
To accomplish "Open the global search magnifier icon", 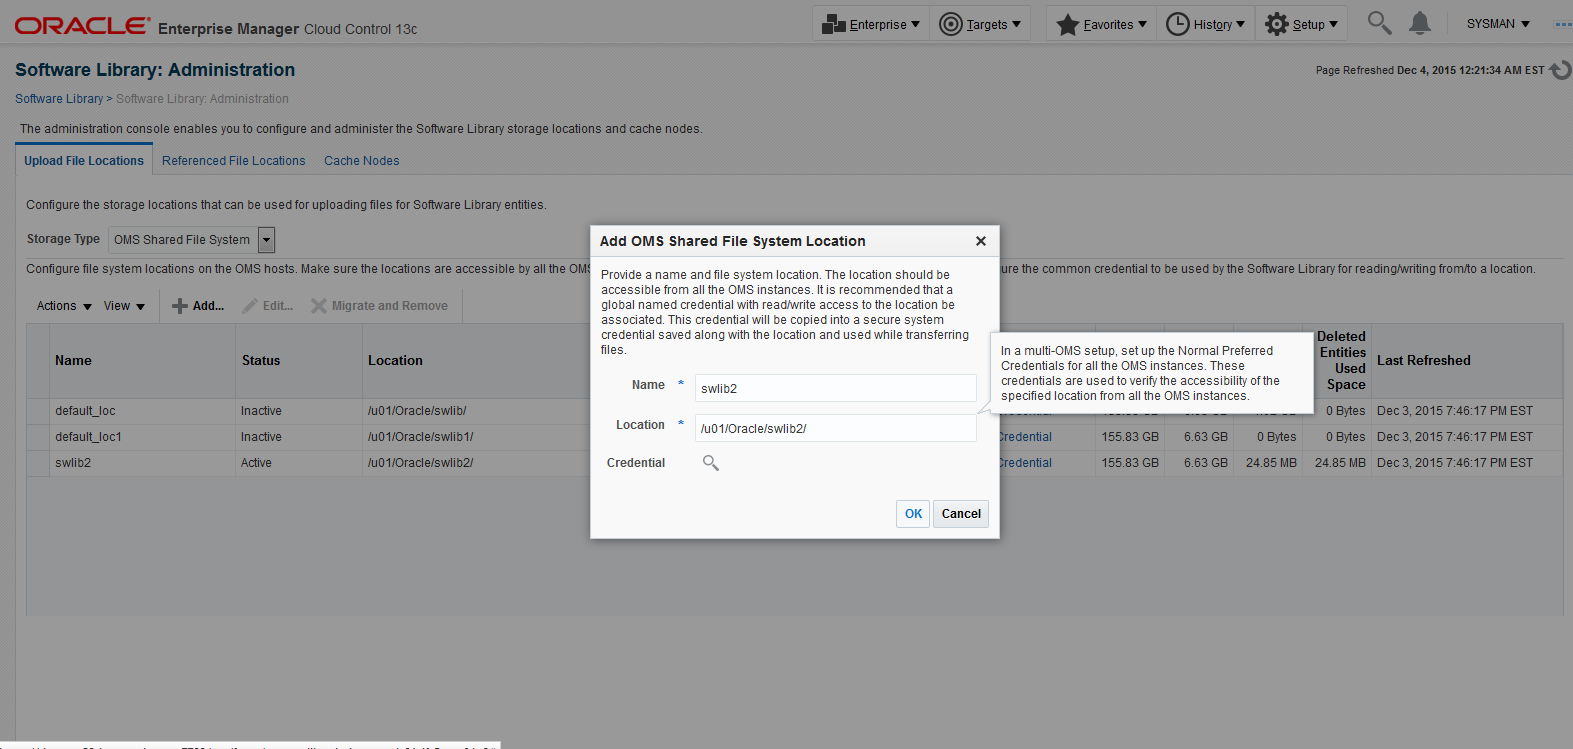I will [1379, 23].
